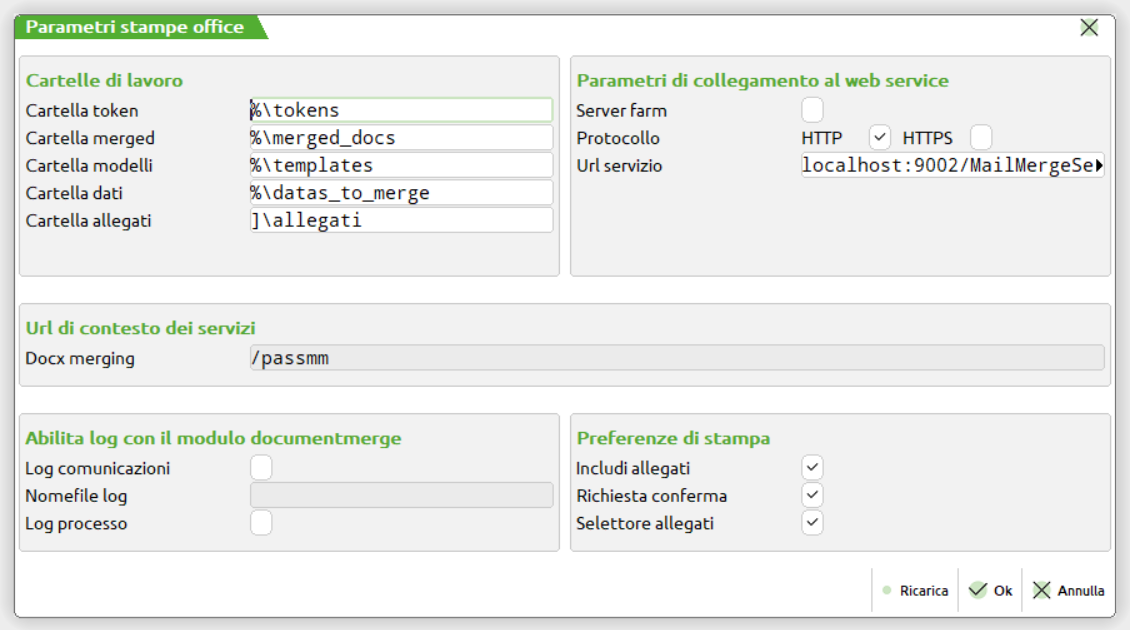Image resolution: width=1130 pixels, height=630 pixels.
Task: Uncheck Includi allegati option
Action: [x=812, y=468]
